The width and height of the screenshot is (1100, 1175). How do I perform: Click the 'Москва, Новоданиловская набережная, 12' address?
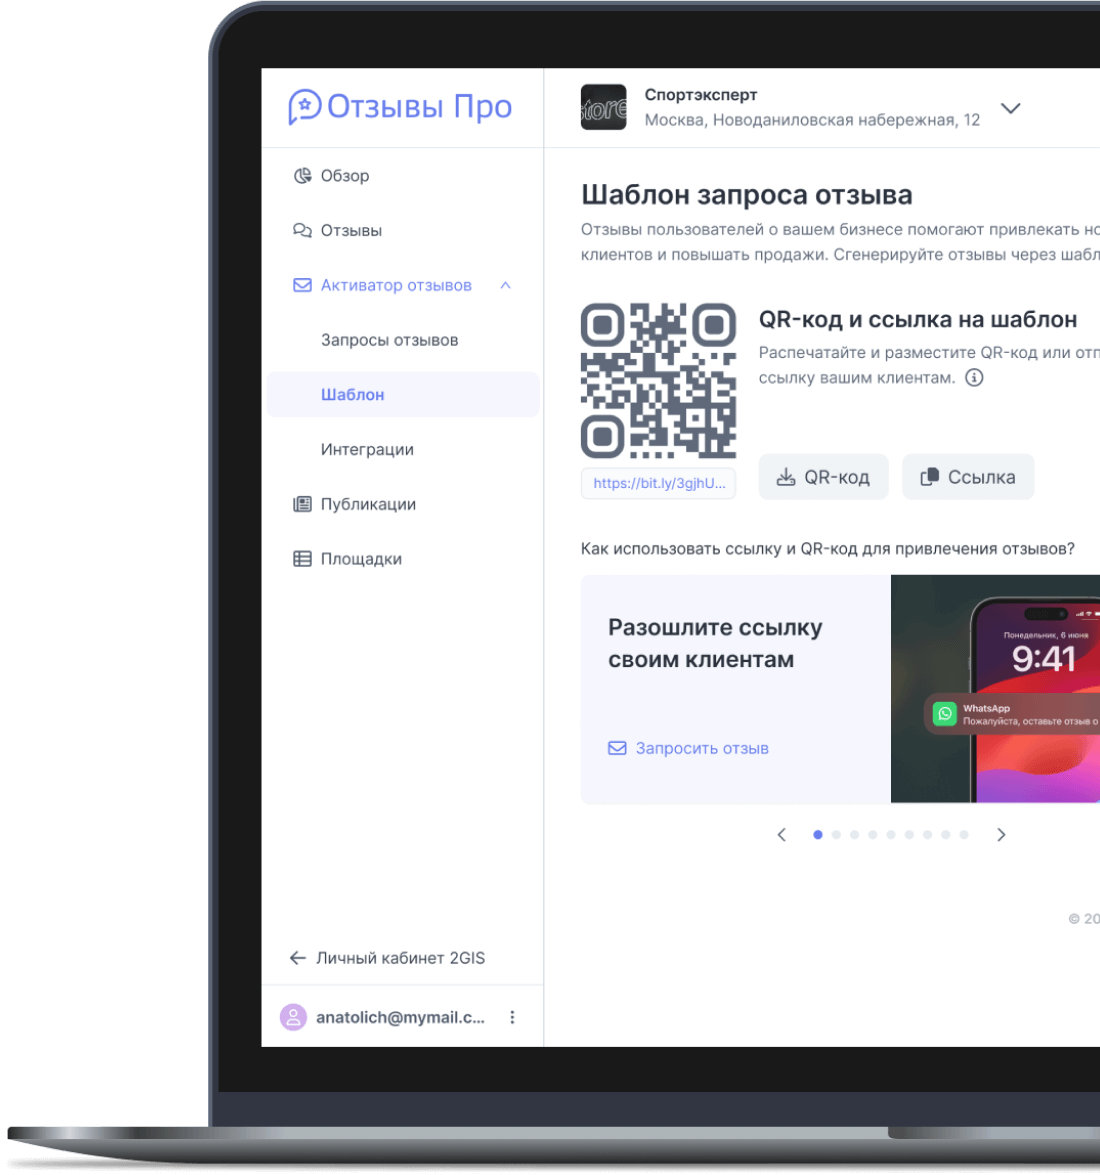[x=812, y=120]
